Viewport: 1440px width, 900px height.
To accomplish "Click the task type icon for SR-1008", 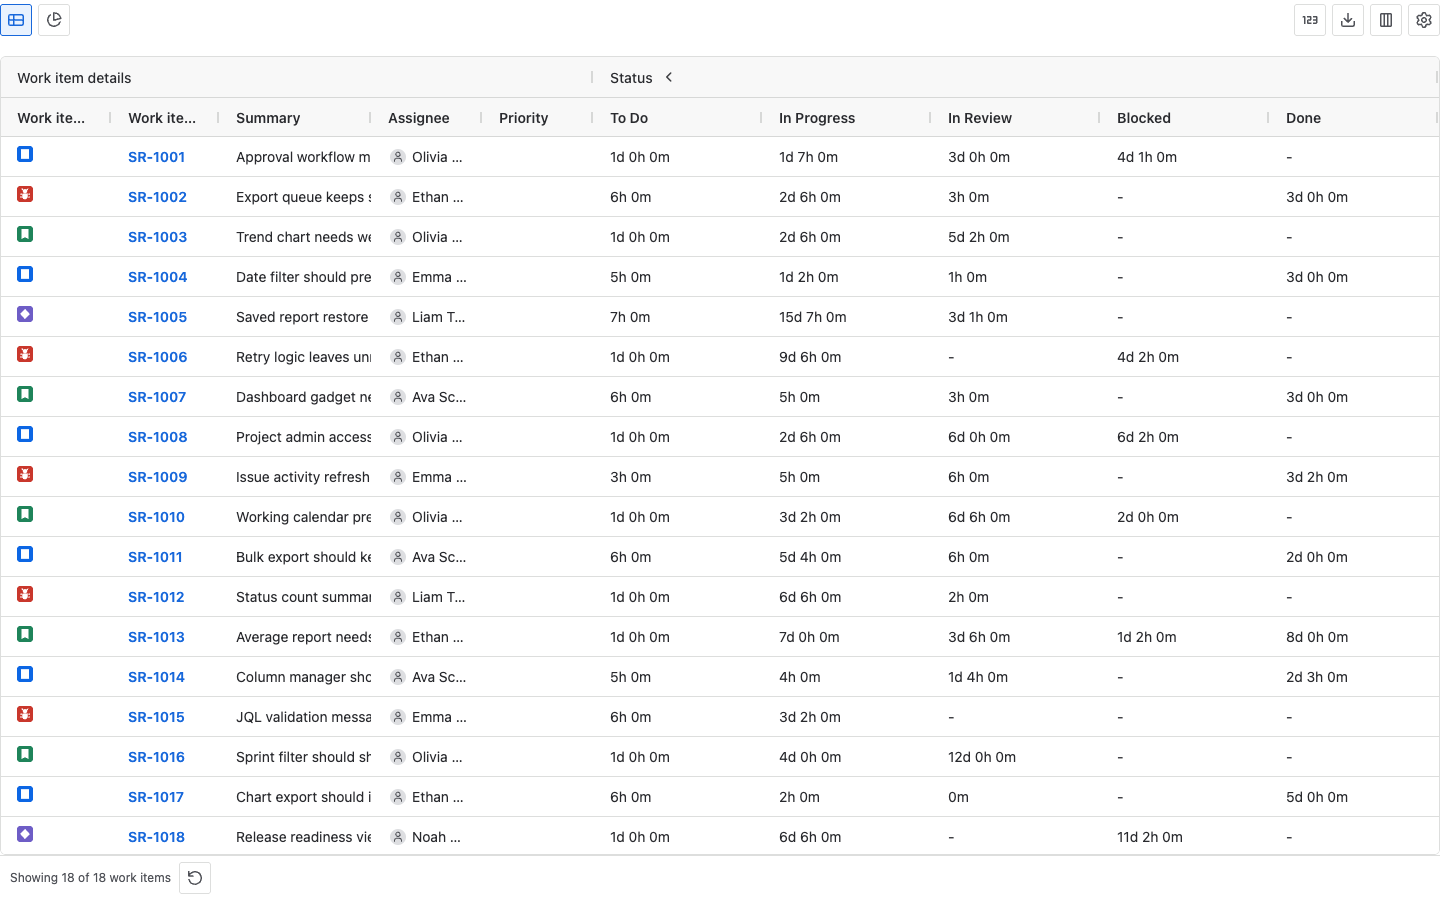I will click(25, 434).
